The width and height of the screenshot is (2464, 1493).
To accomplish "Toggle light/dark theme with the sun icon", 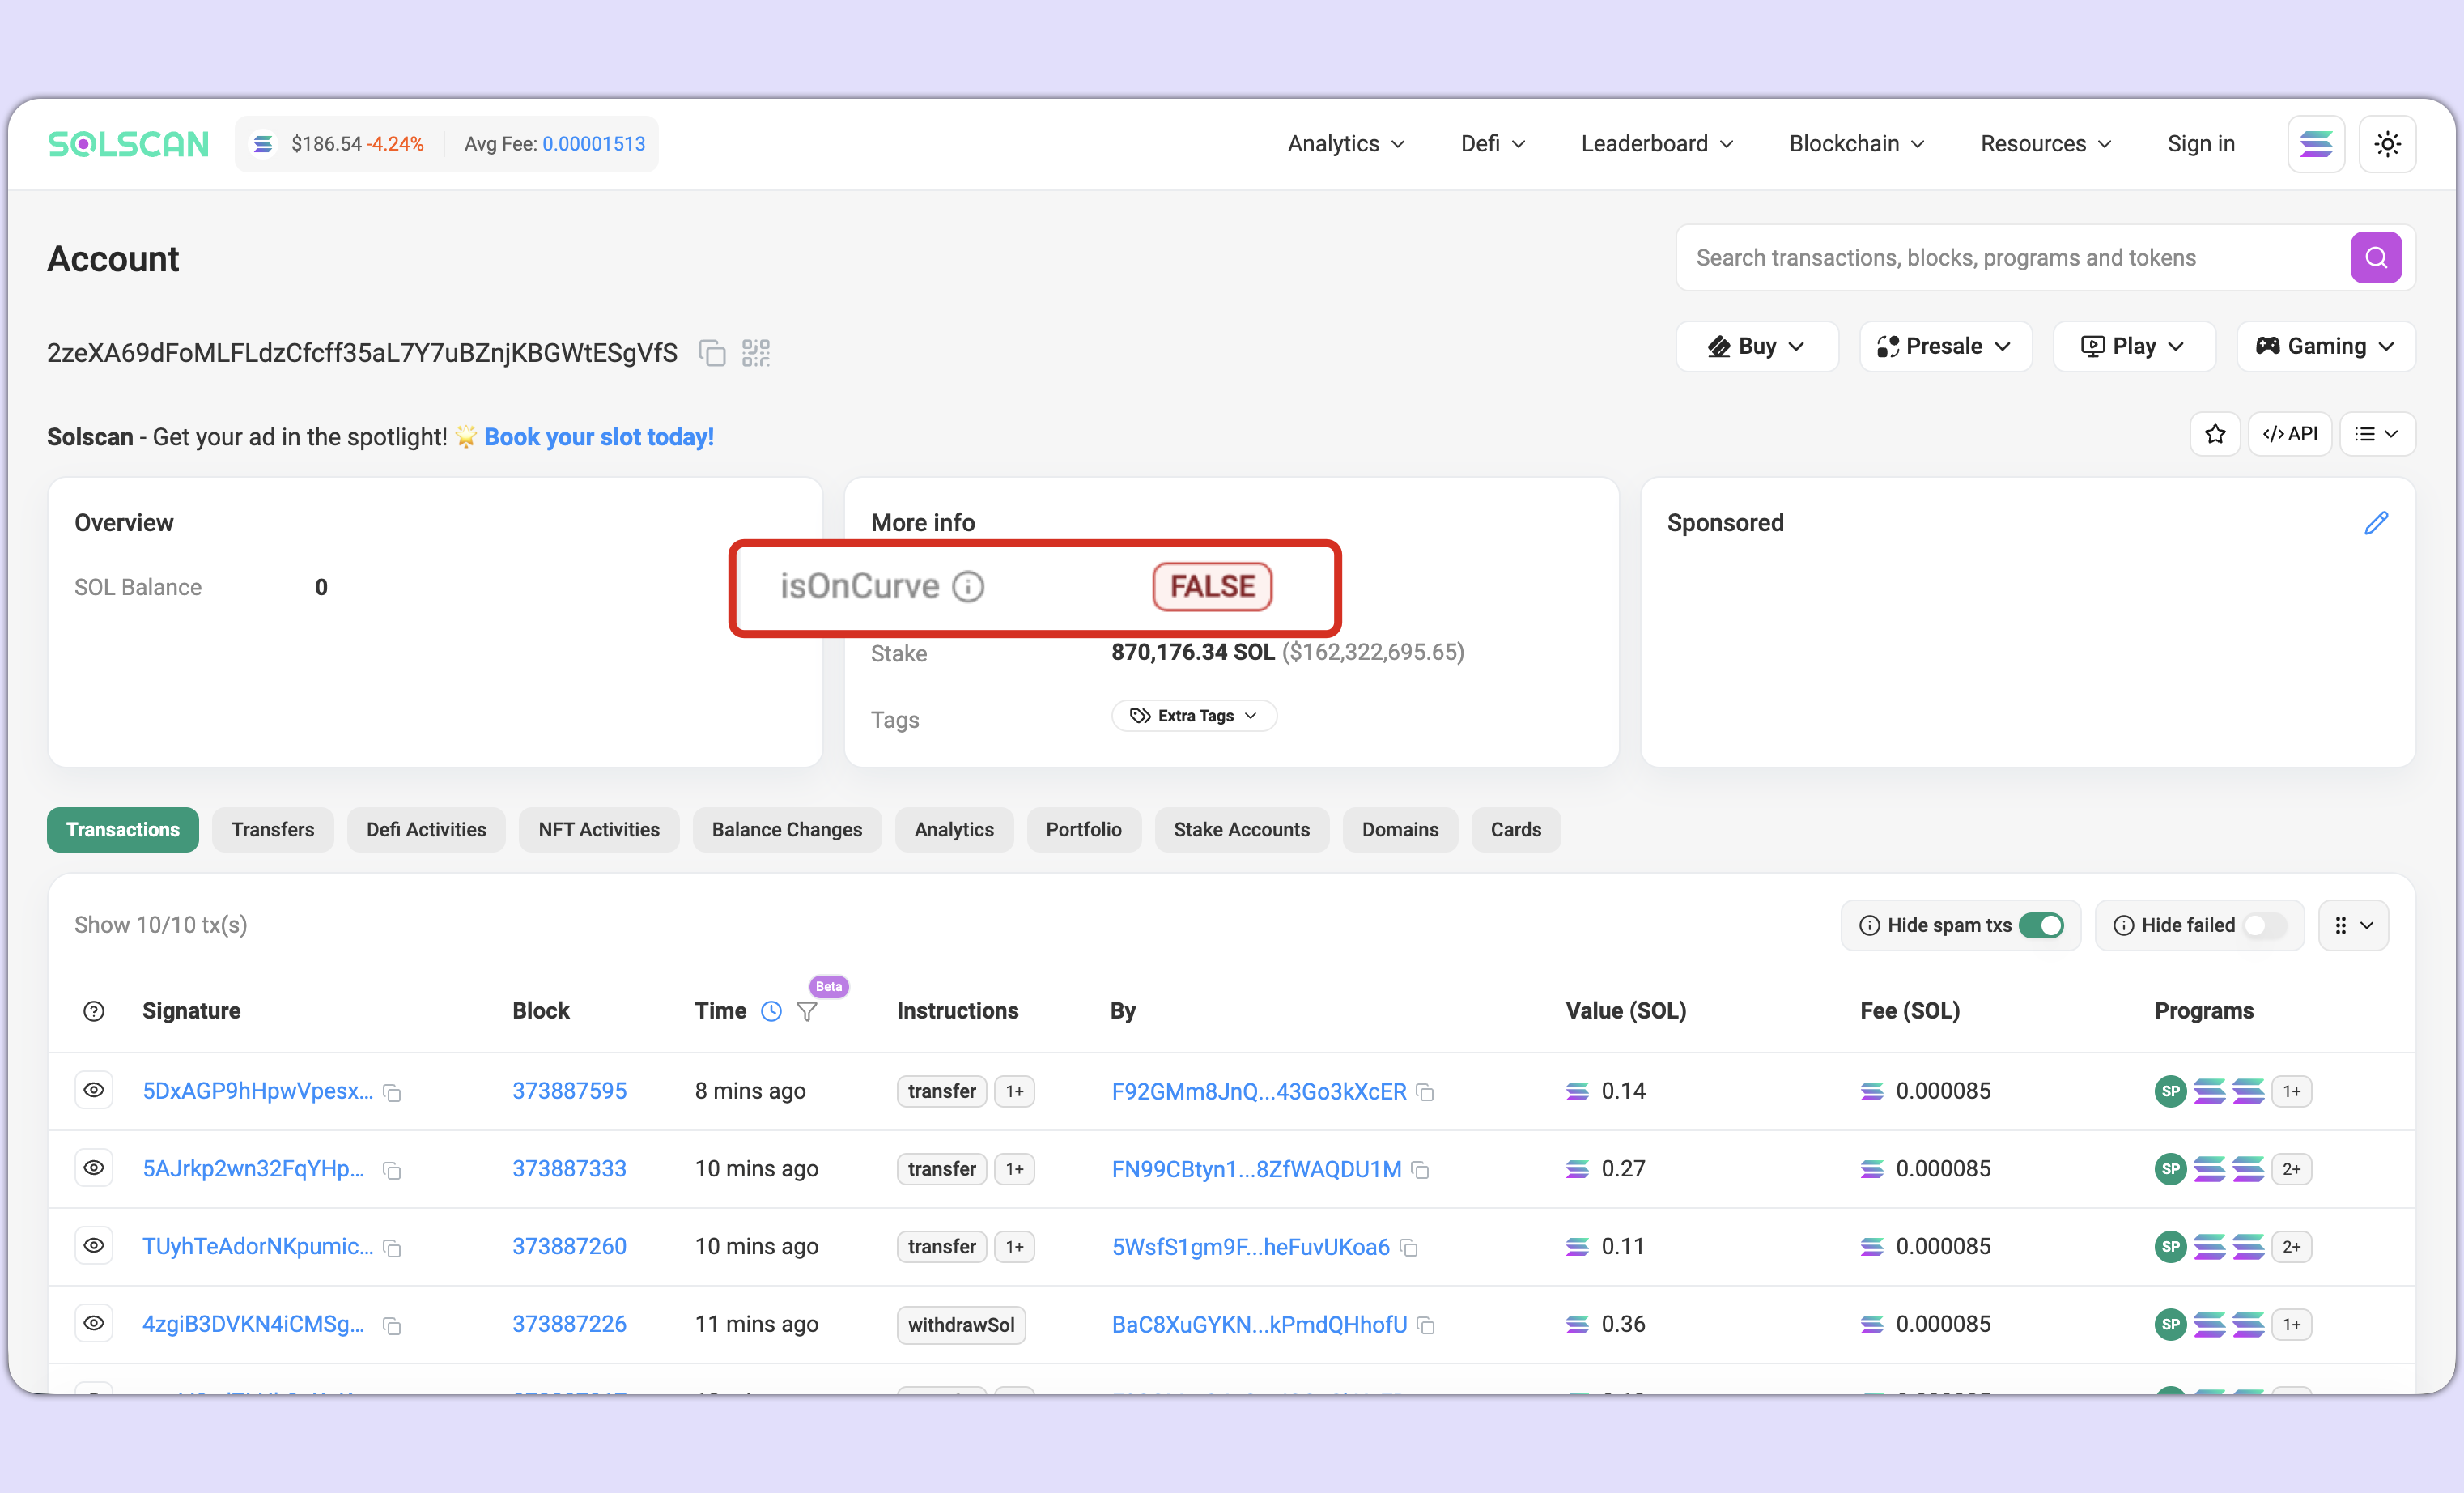I will [x=2388, y=144].
